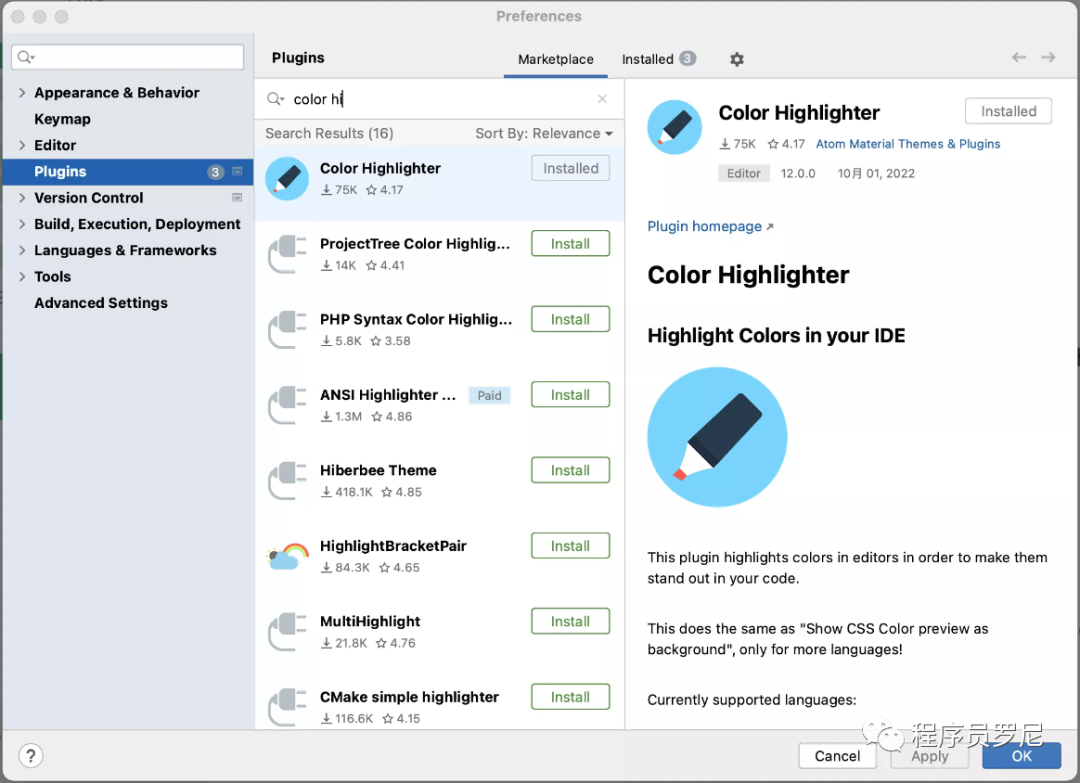Click the Hiberbee Theme plug icon
This screenshot has height=783, width=1080.
tap(287, 481)
